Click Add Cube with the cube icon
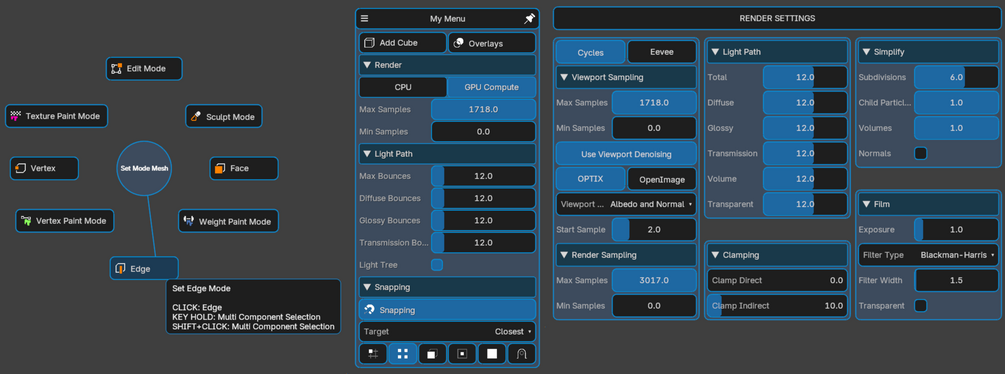This screenshot has height=374, width=1005. tap(403, 43)
